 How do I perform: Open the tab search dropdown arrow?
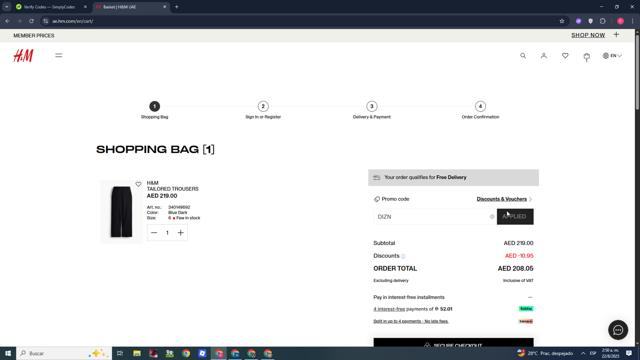7,7
